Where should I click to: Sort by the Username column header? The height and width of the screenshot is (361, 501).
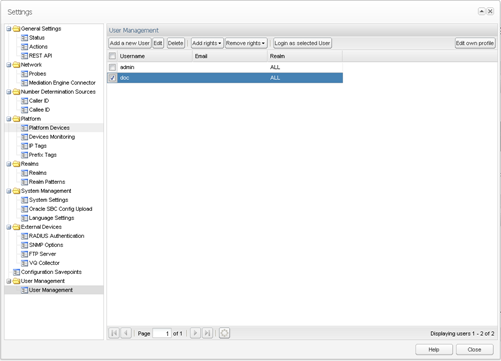coord(155,56)
